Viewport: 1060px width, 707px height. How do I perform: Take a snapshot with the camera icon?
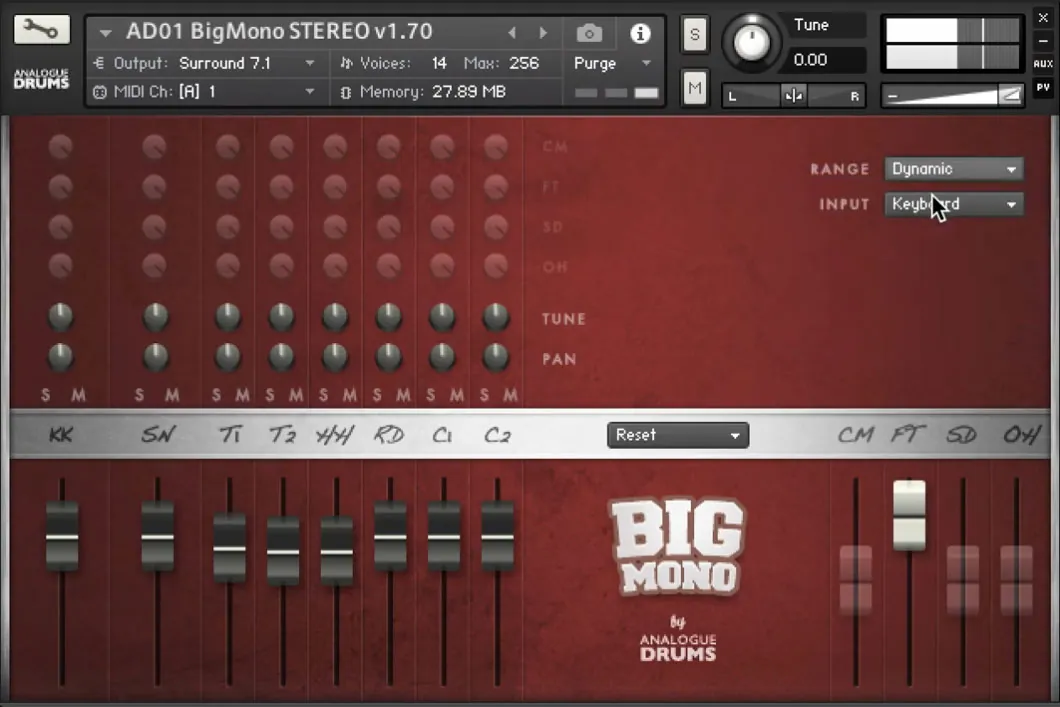589,32
